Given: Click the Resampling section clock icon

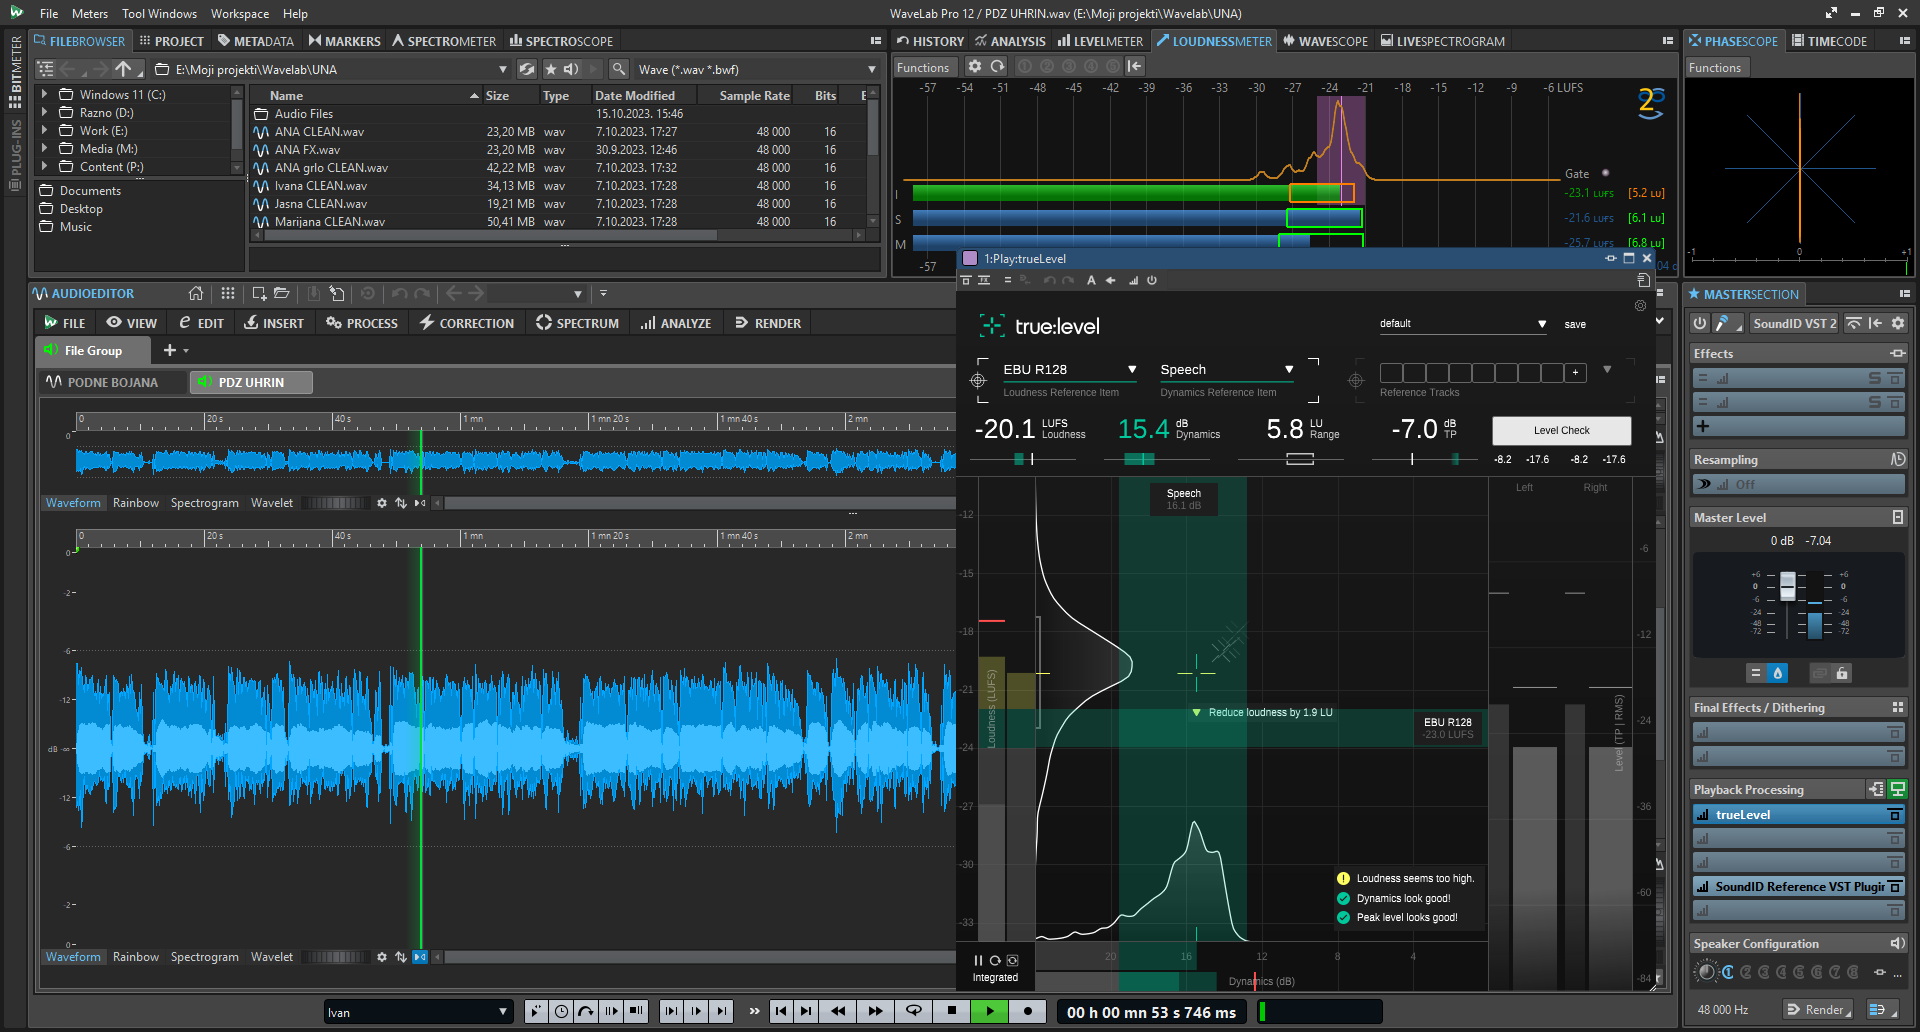Looking at the screenshot, I should point(1897,459).
